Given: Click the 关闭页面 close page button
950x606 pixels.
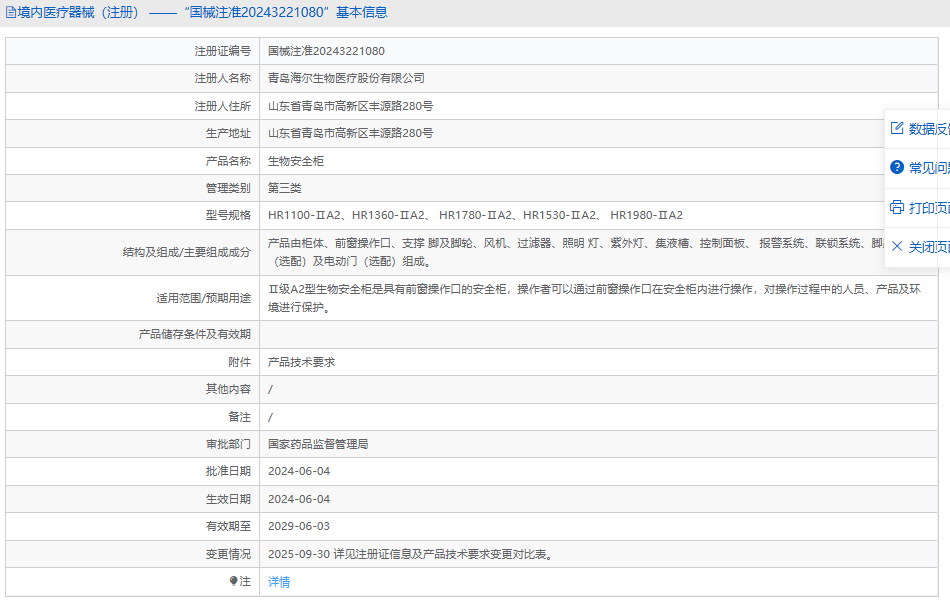Looking at the screenshot, I should click(x=919, y=246).
